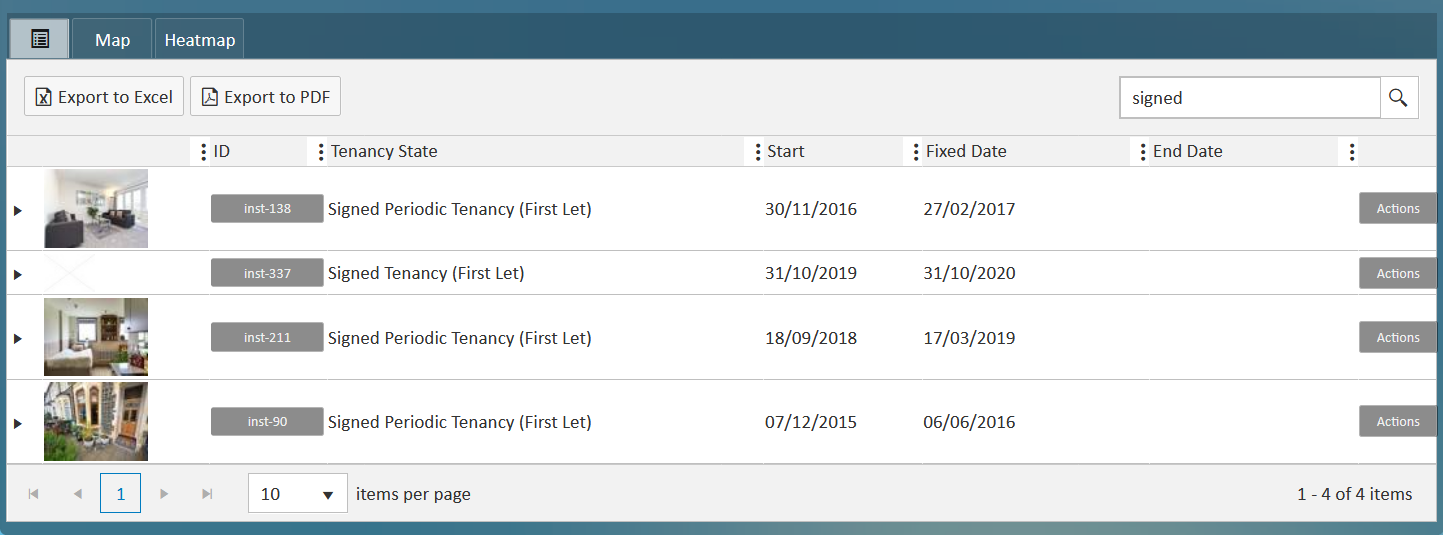1443x535 pixels.
Task: Open the ID column menu dots
Action: (204, 152)
